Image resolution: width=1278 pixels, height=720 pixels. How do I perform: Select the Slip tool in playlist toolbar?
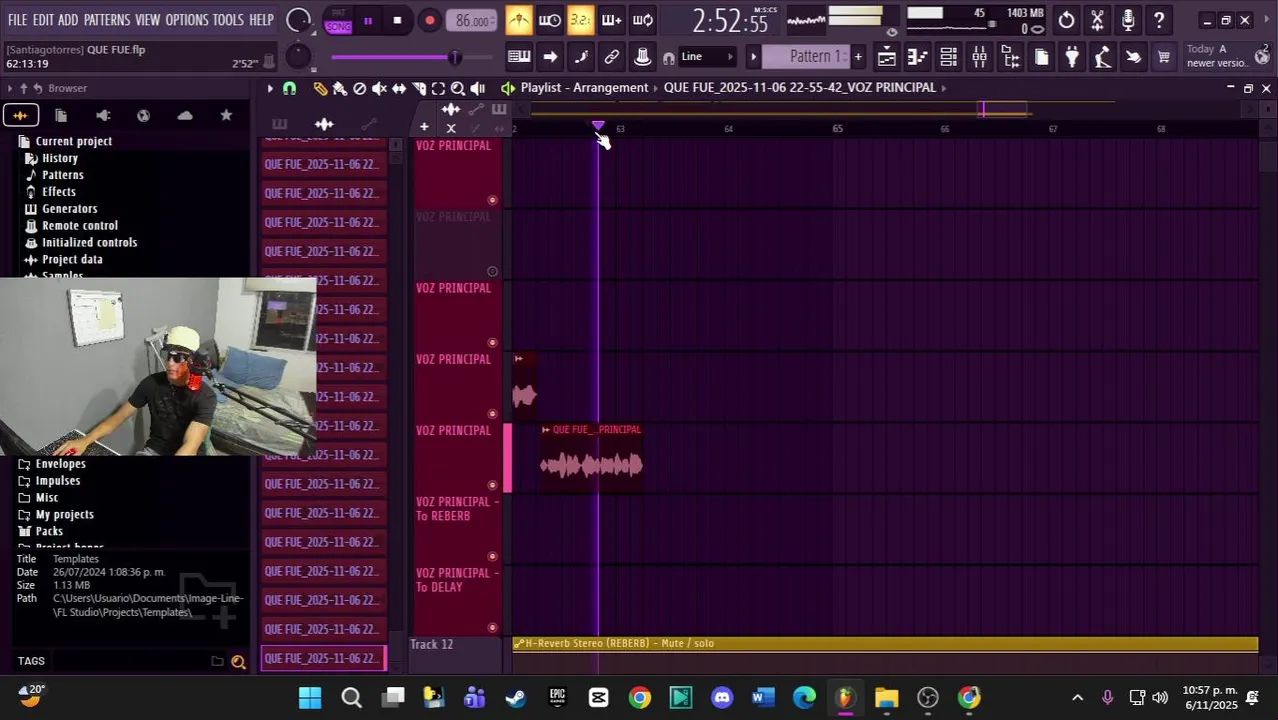click(x=399, y=89)
